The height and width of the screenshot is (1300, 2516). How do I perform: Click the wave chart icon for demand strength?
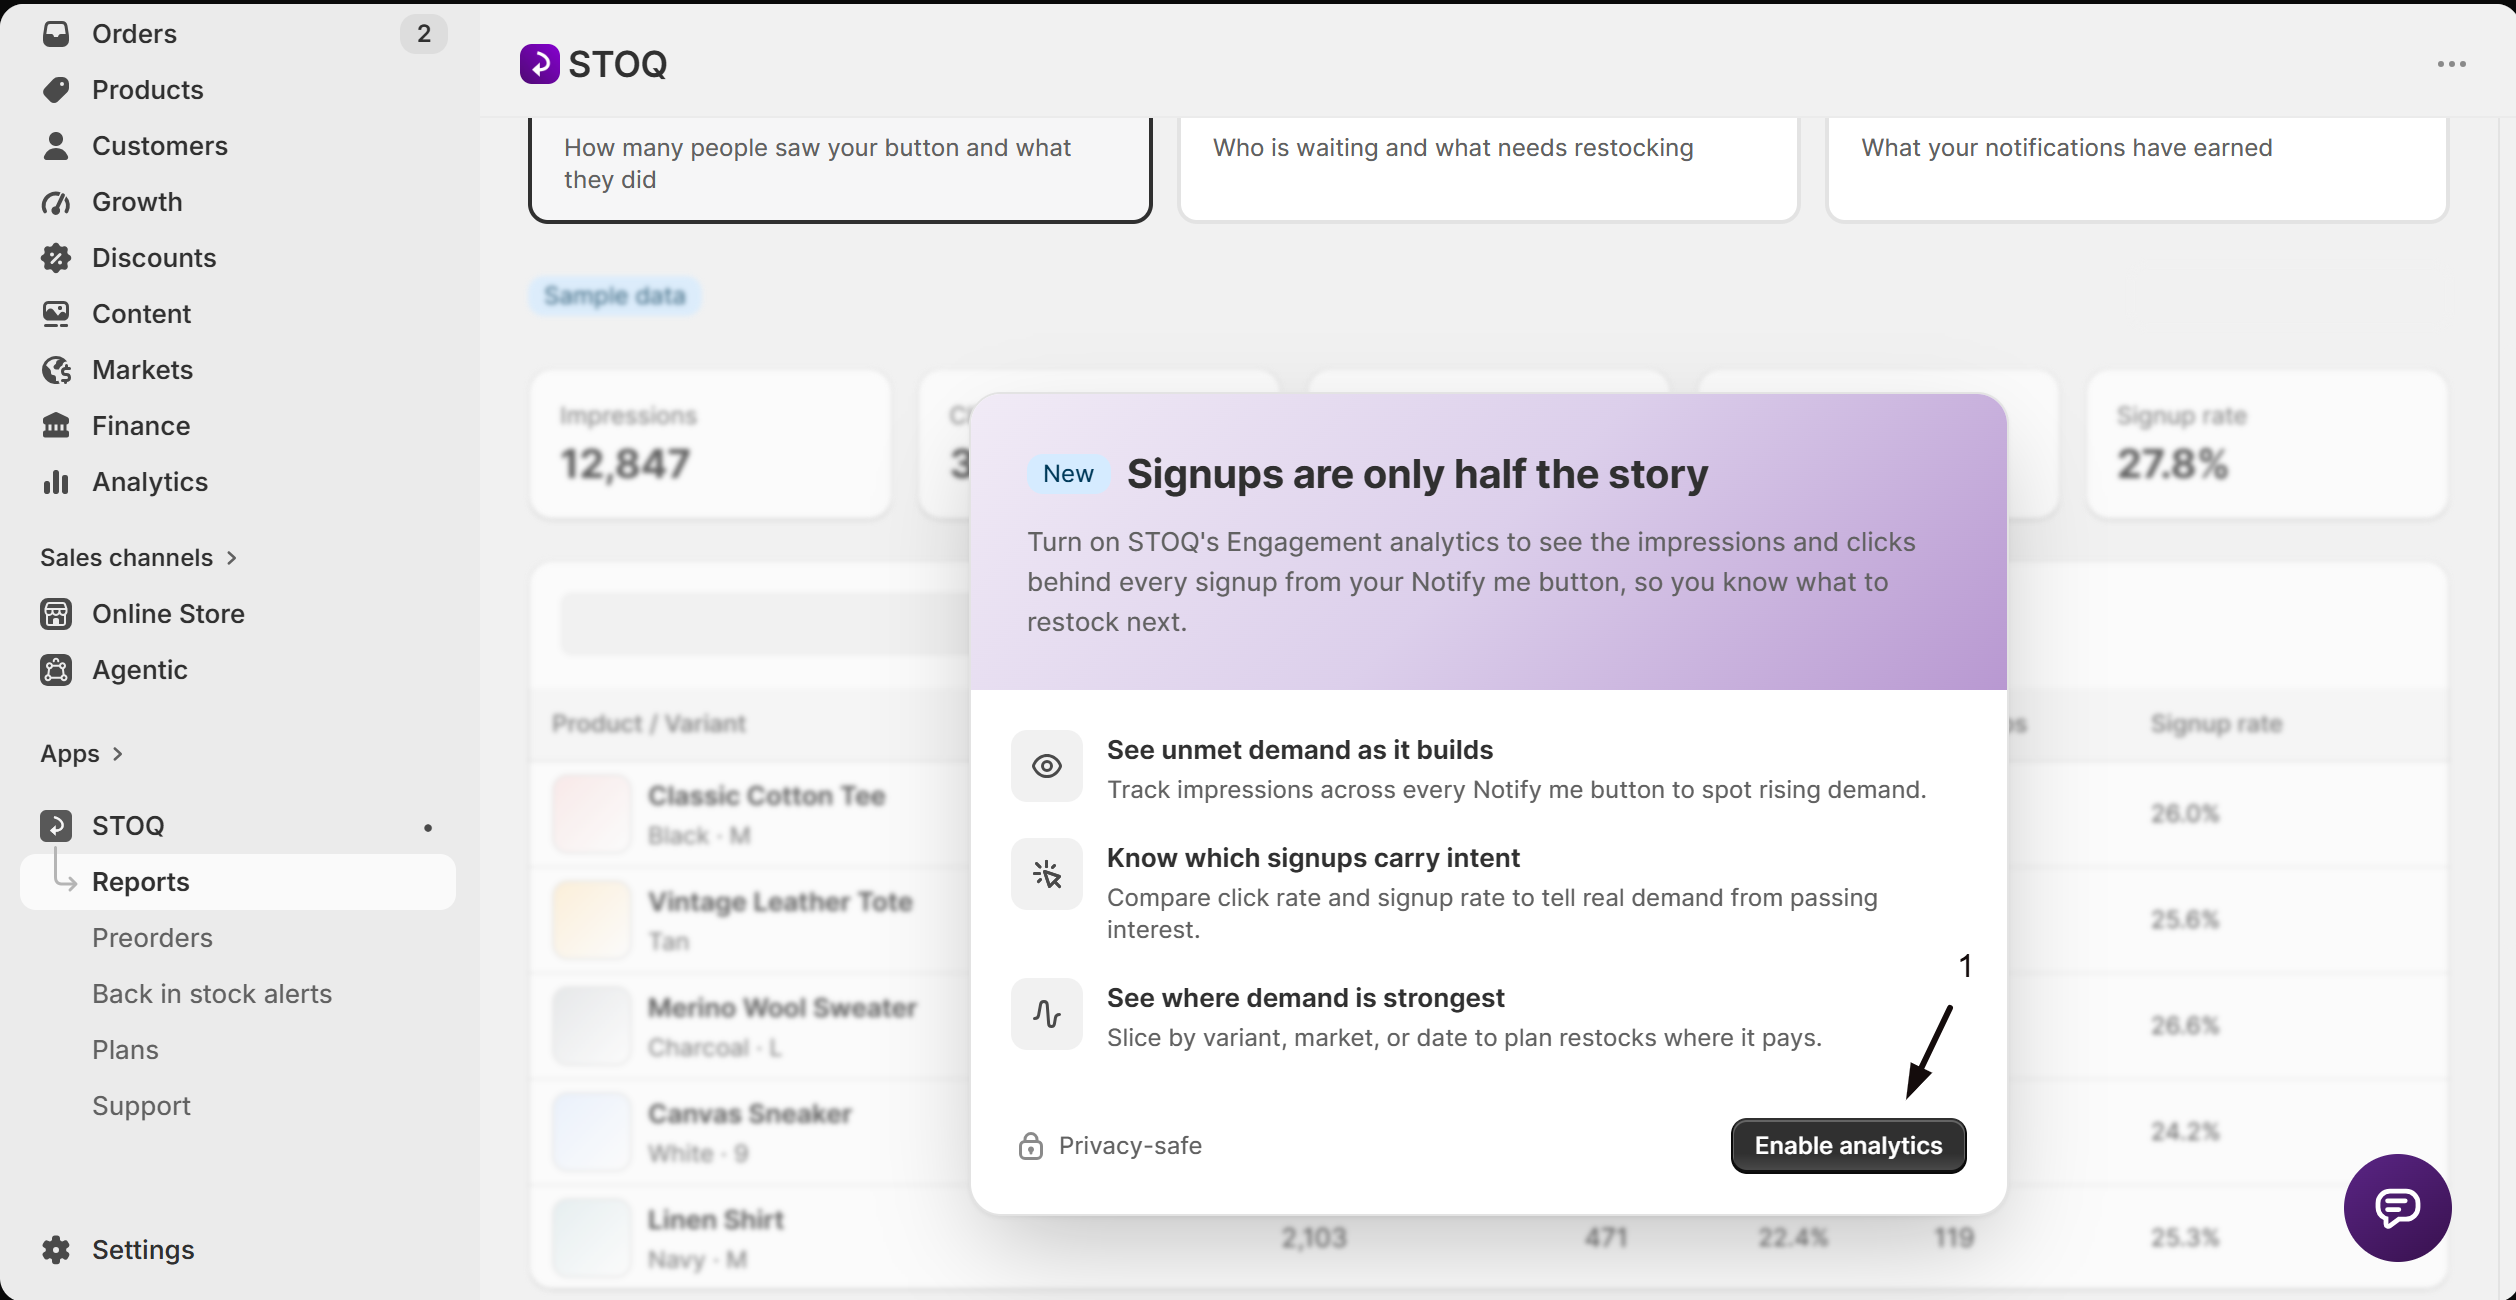coord(1047,1014)
